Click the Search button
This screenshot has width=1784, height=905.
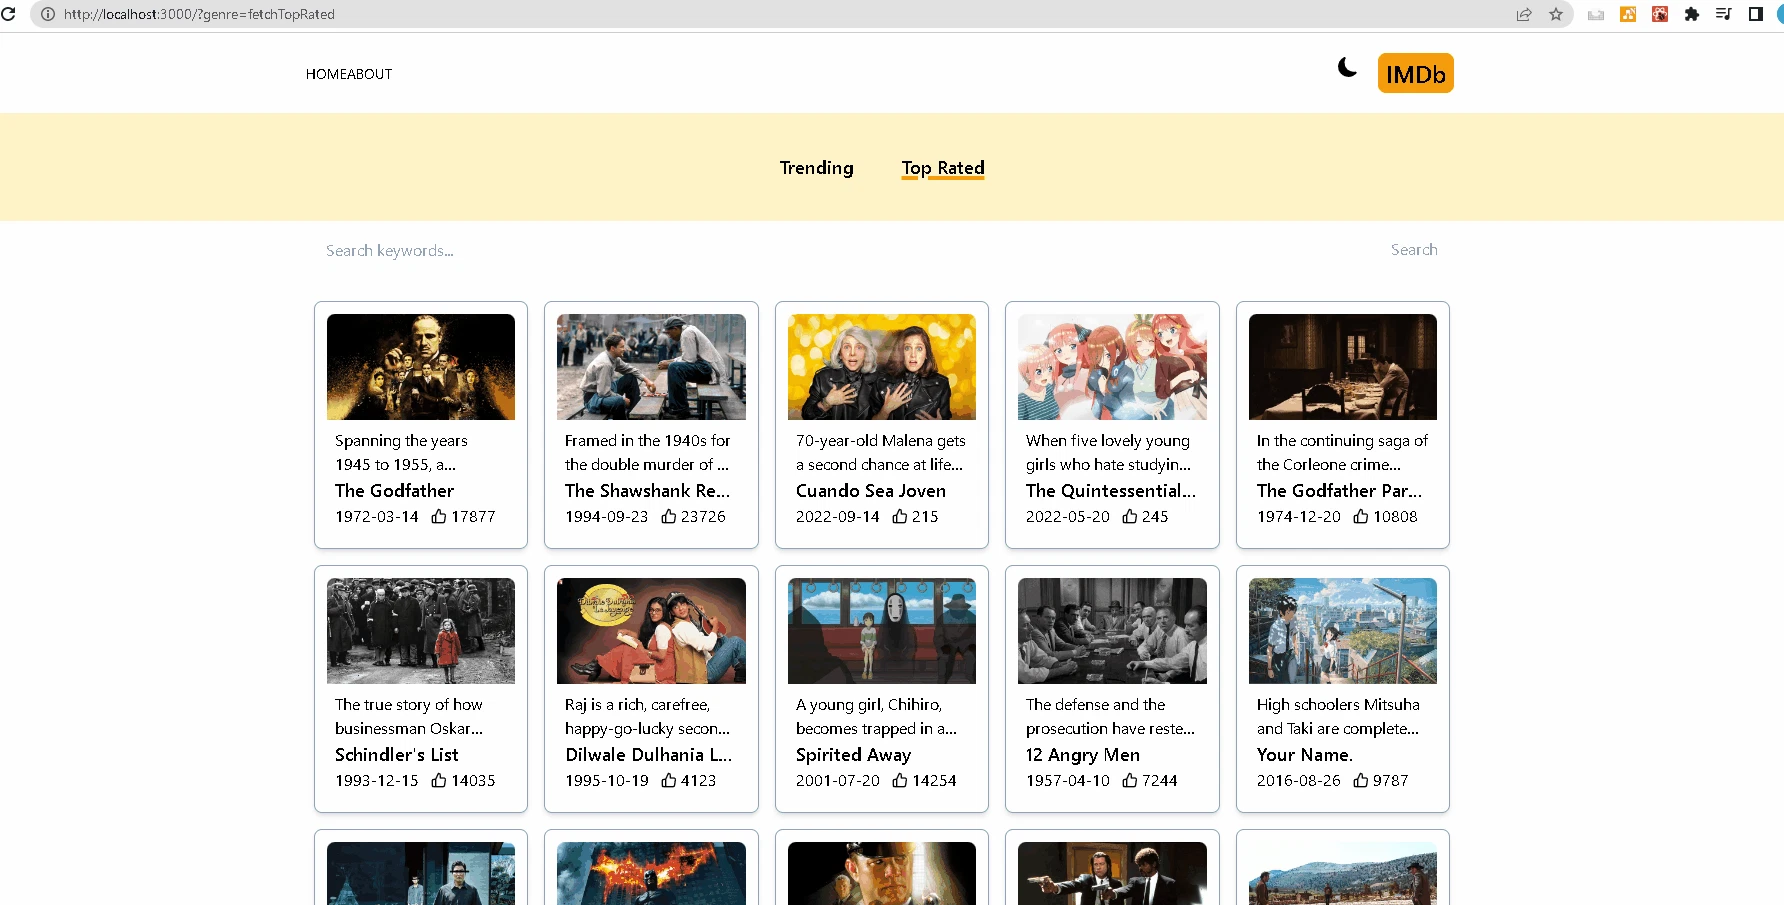[1414, 250]
